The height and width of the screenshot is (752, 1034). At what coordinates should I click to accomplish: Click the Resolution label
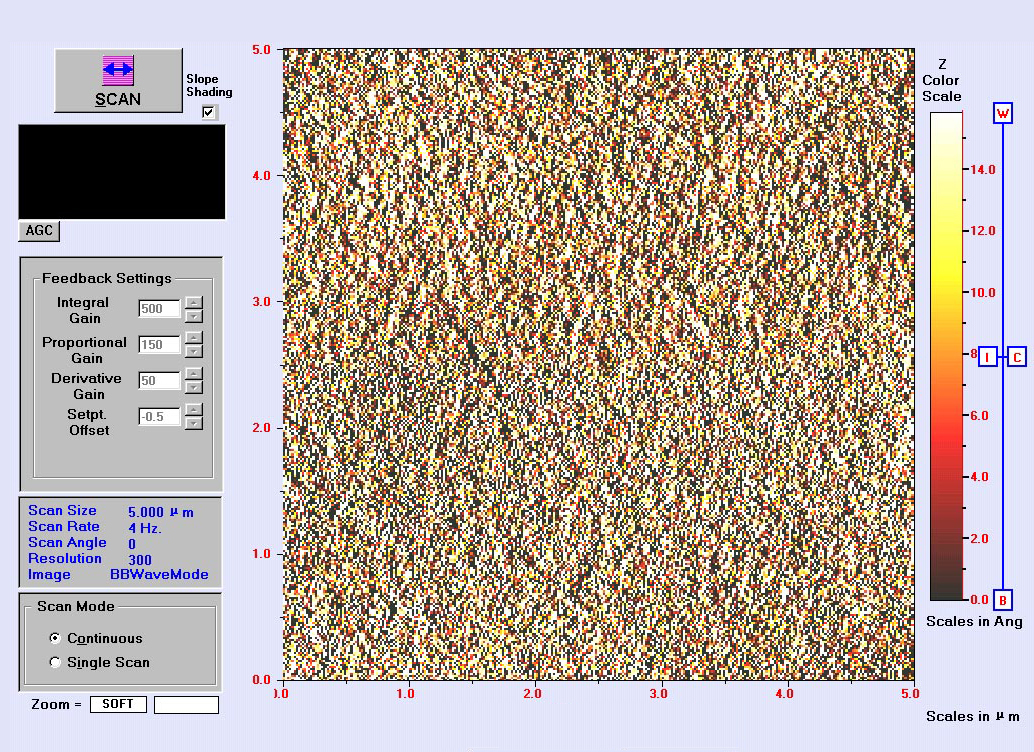pyautogui.click(x=65, y=558)
